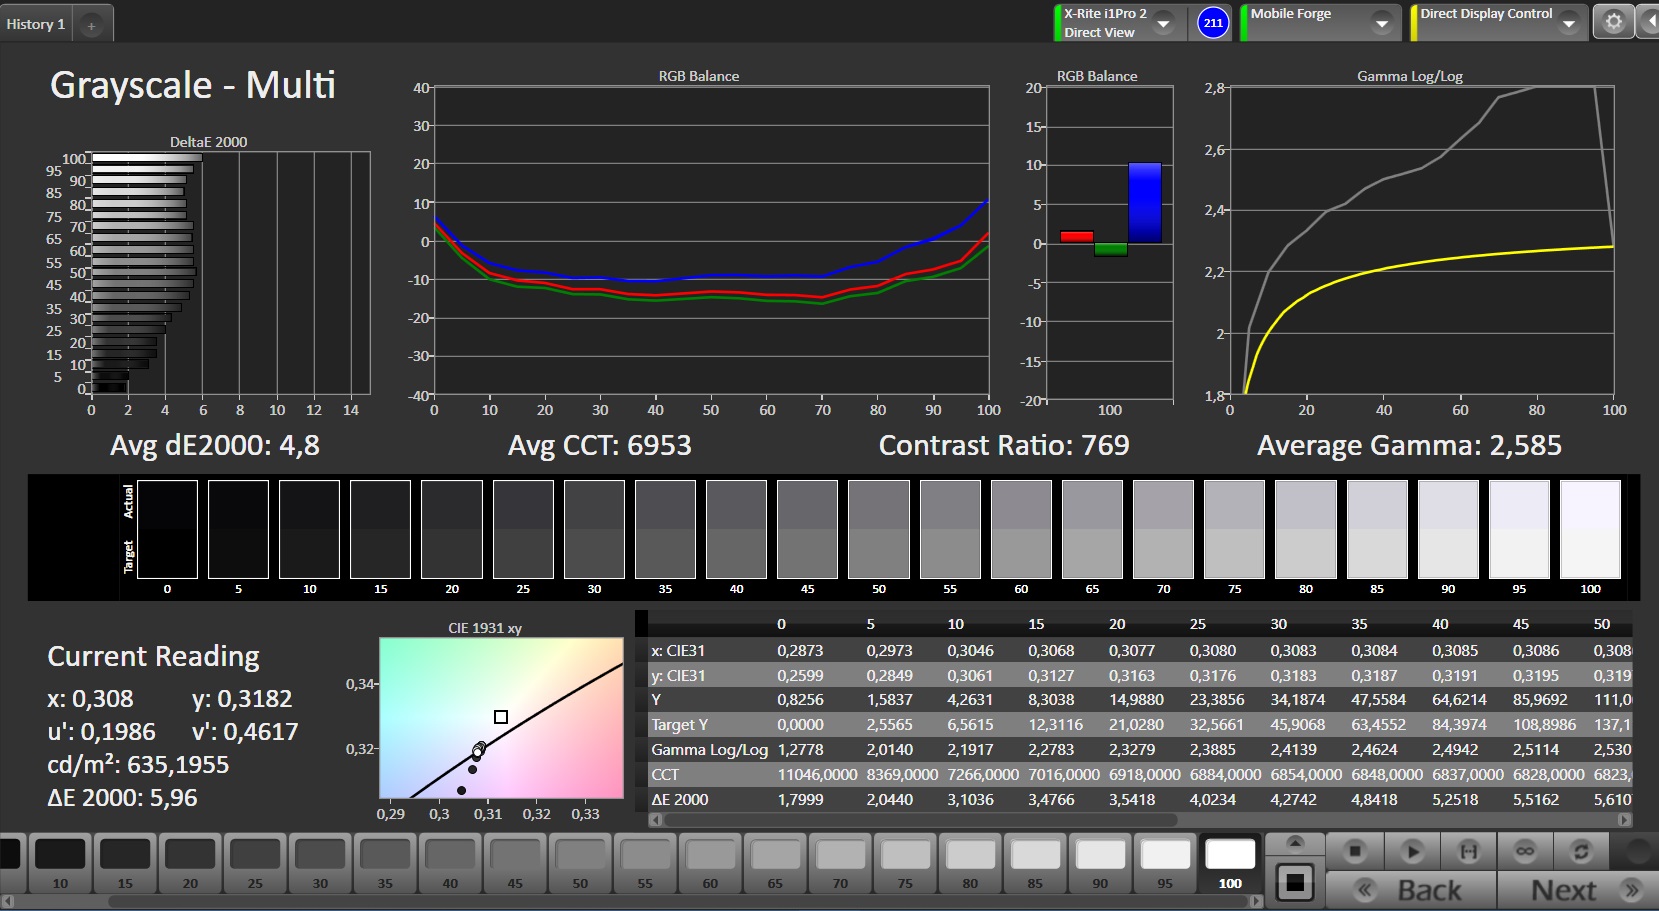
Task: Select the 50 percent gray patch button
Action: coord(580,863)
